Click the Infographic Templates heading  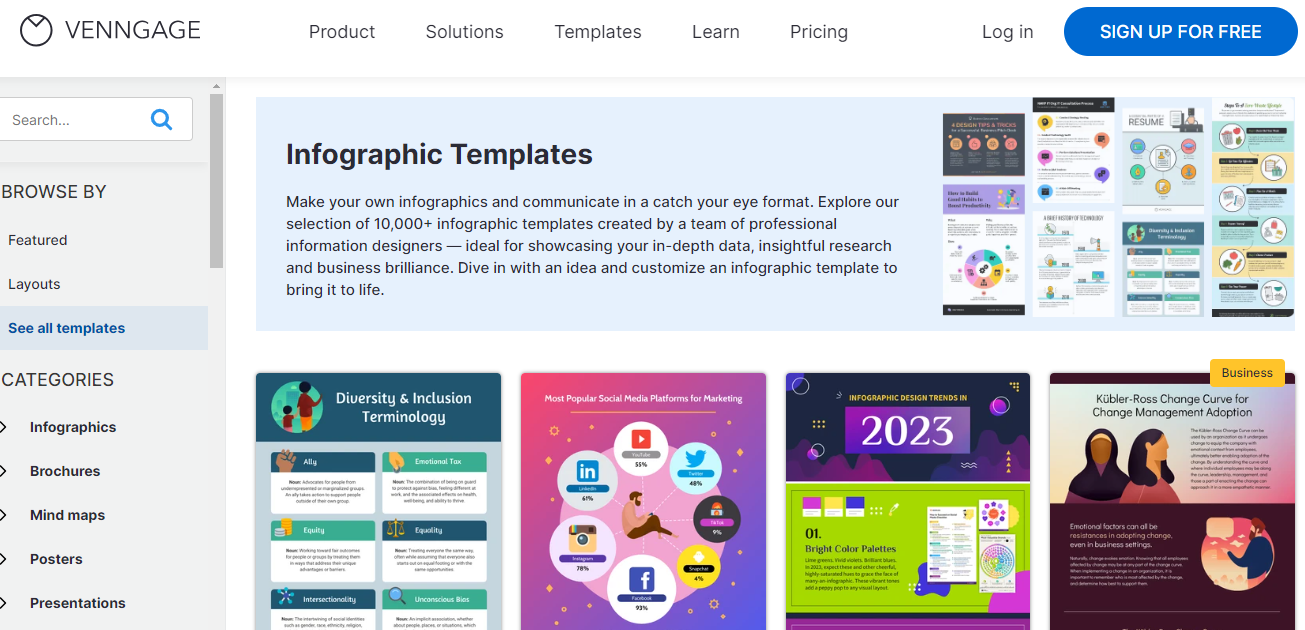click(439, 154)
